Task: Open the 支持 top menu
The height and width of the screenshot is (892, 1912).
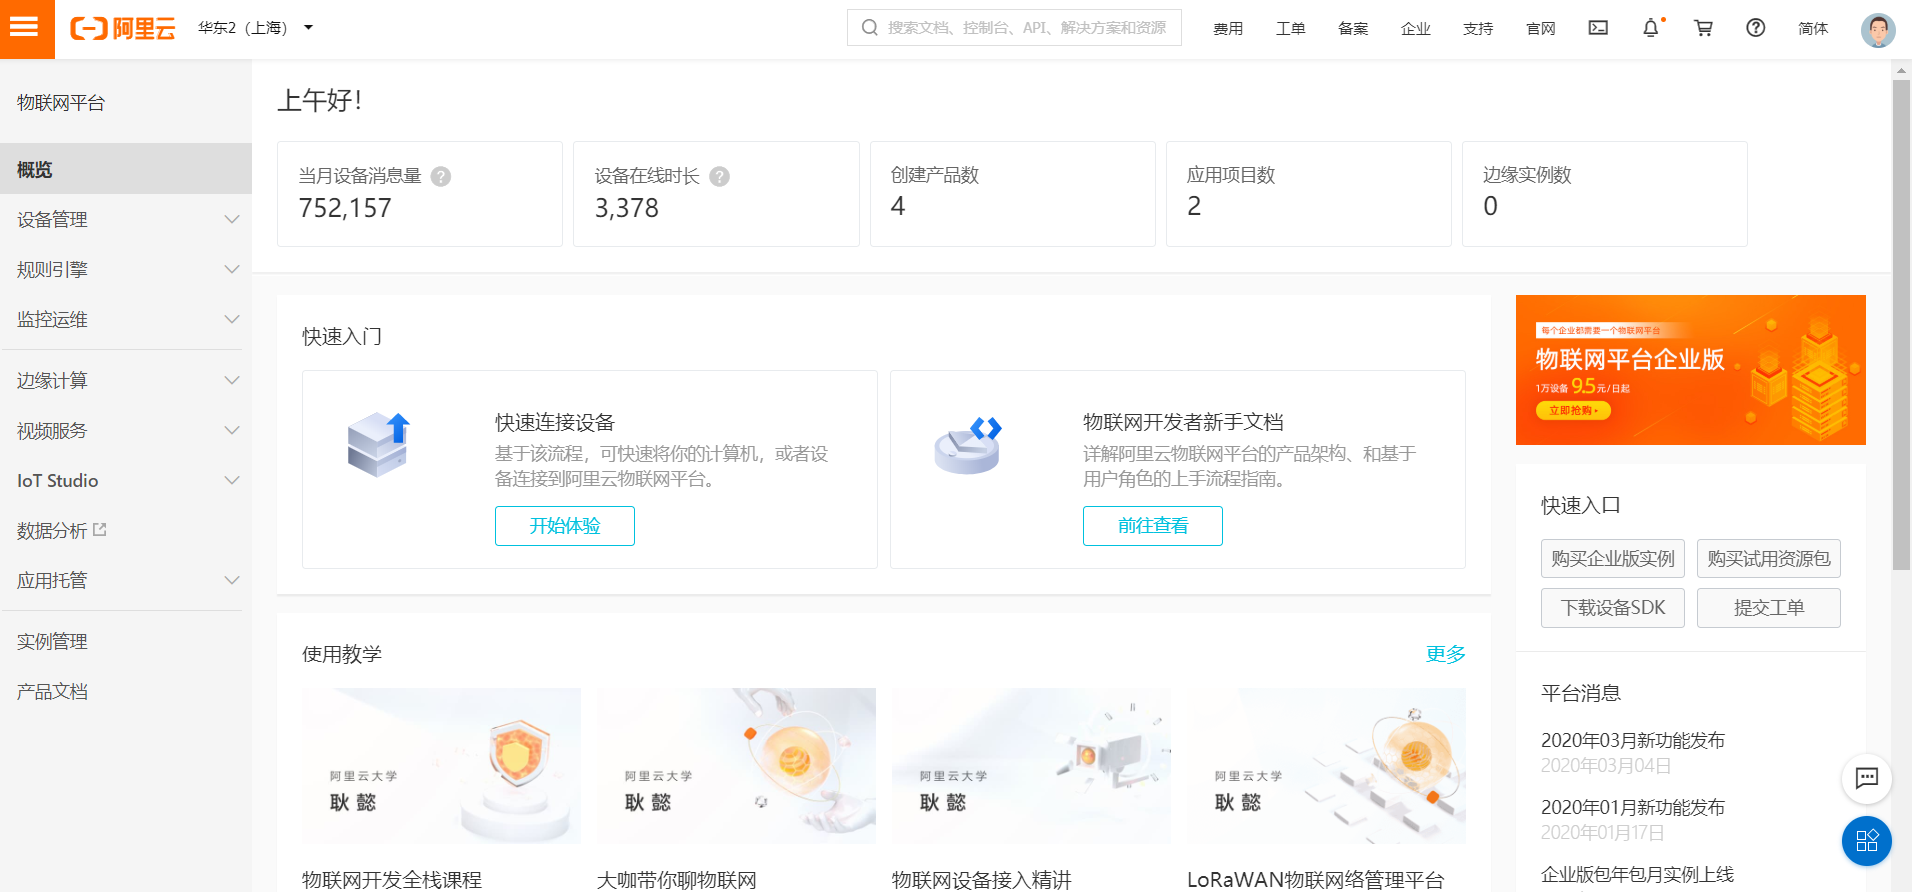Action: 1478,28
